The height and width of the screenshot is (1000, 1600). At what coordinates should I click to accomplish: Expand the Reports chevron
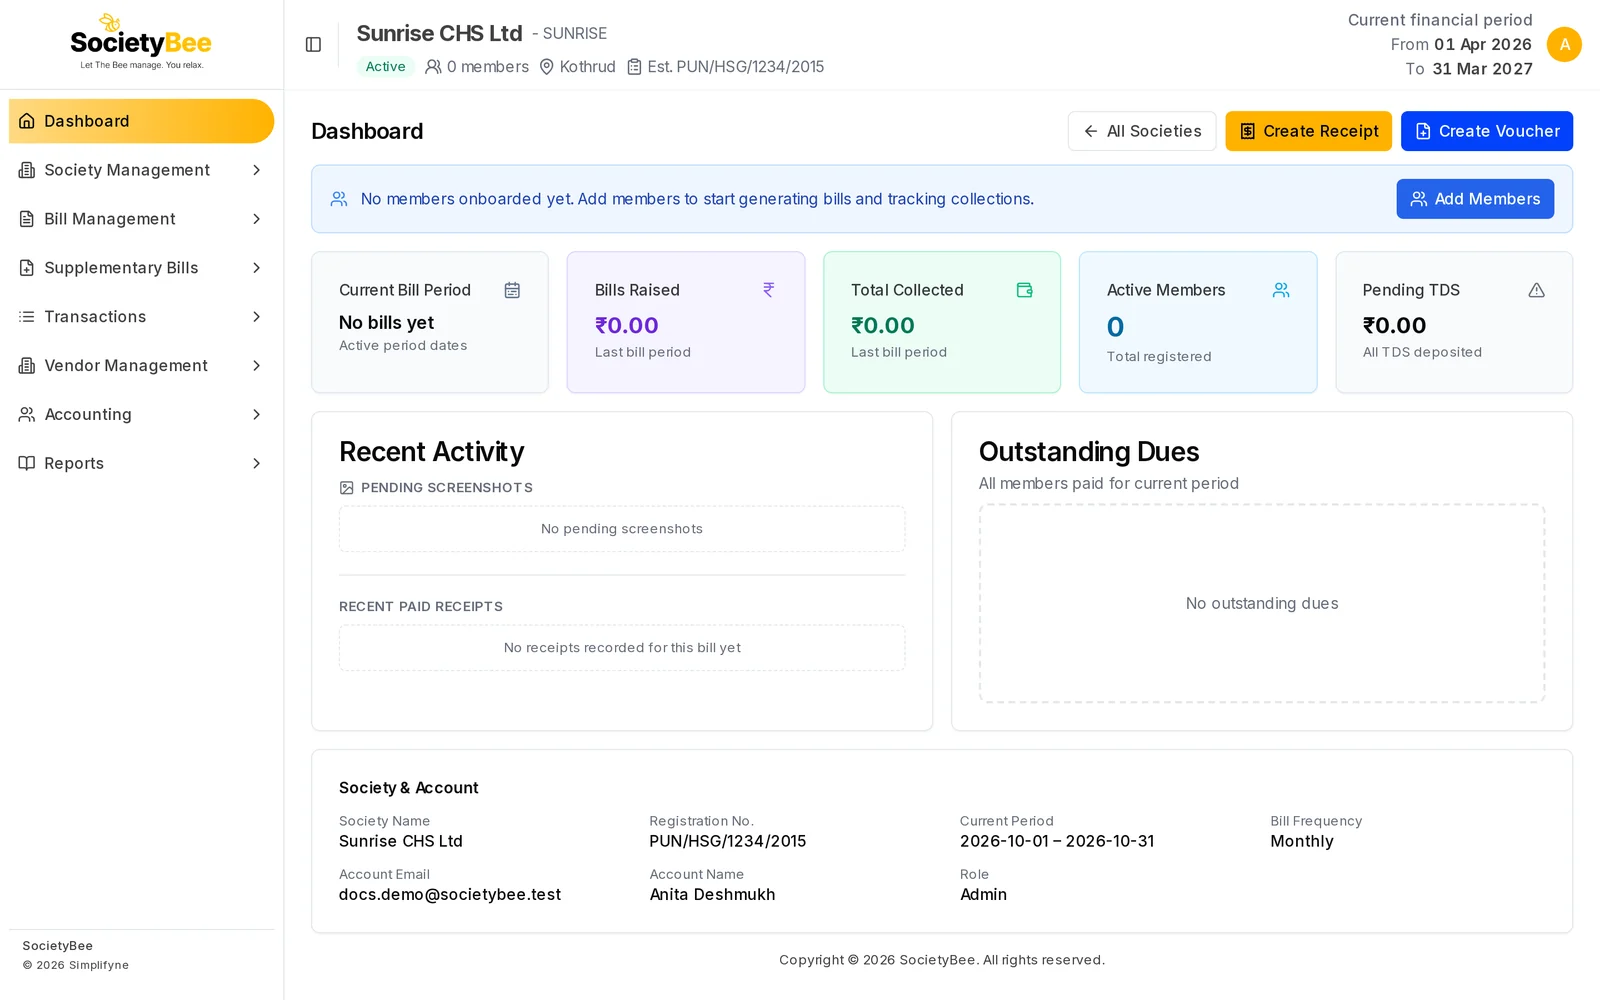click(x=256, y=463)
